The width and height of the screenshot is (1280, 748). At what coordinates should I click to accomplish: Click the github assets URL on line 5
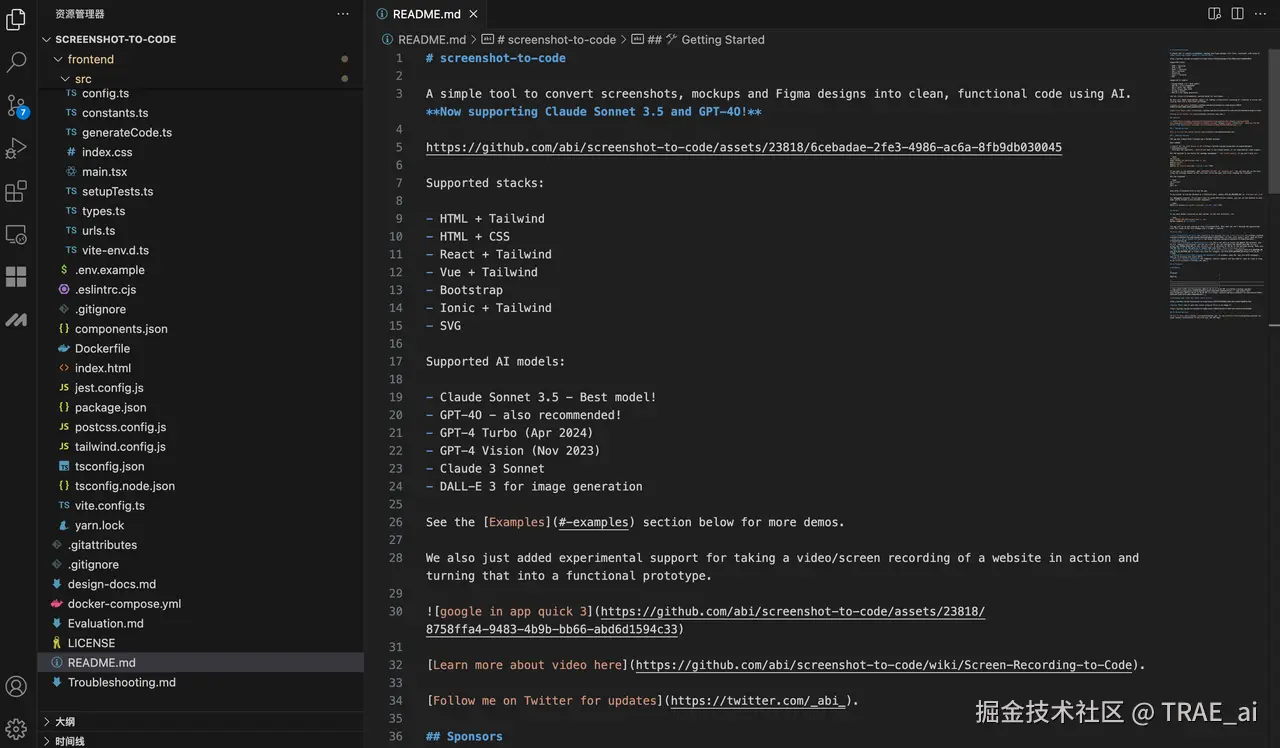(744, 147)
